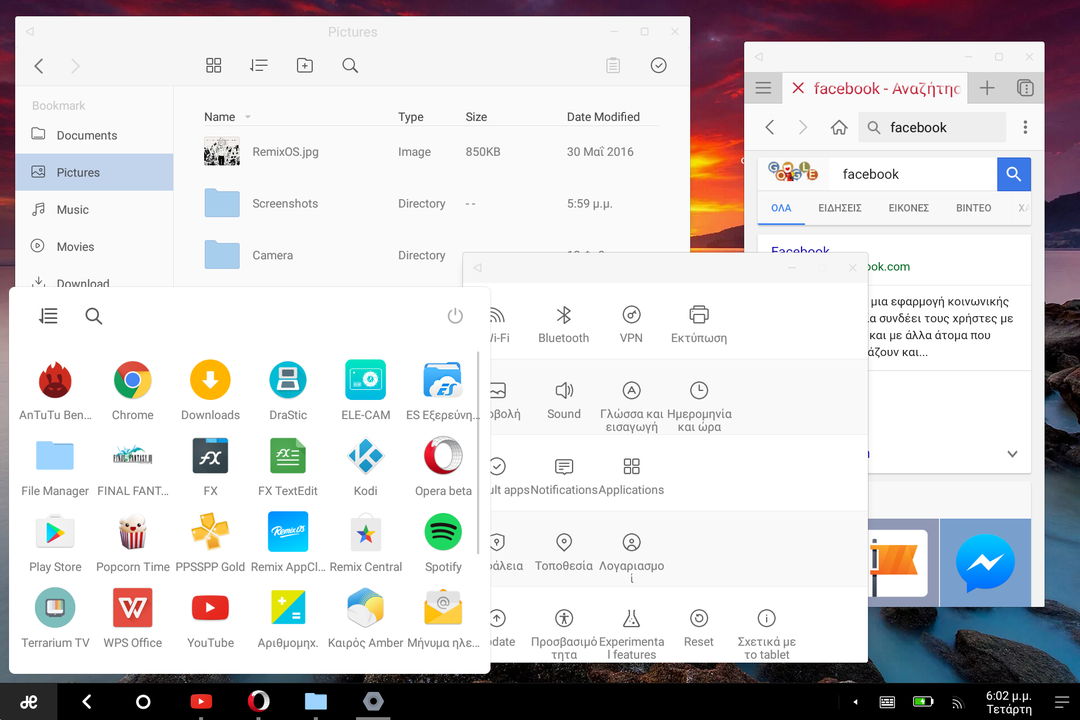Open the browser three-dot overflow menu

click(1025, 128)
